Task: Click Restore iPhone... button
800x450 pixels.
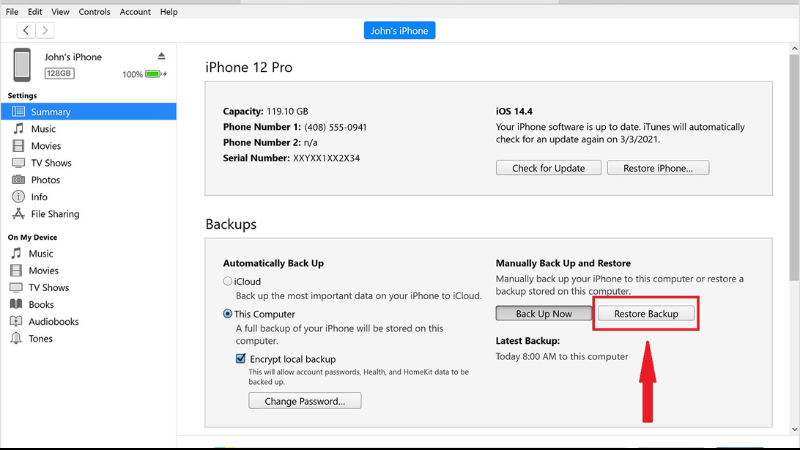Action: pos(658,168)
